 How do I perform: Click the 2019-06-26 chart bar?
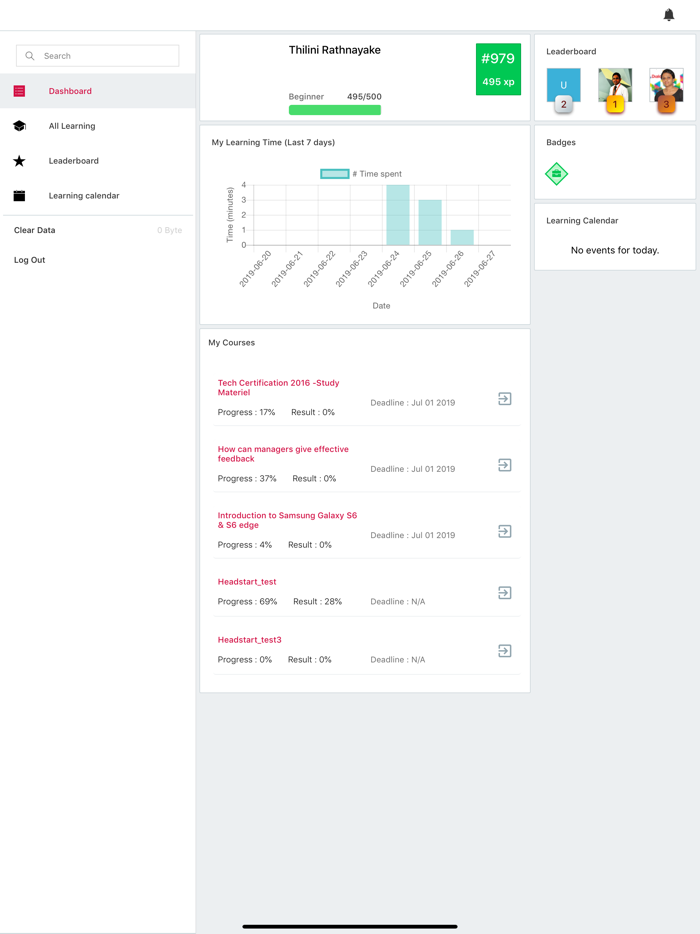point(462,237)
